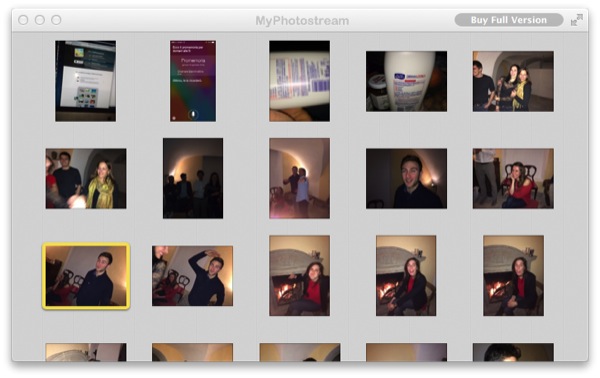Viewport: 600px width, 378px height.
Task: Select the middle fireplace photo of woman
Action: tap(406, 275)
